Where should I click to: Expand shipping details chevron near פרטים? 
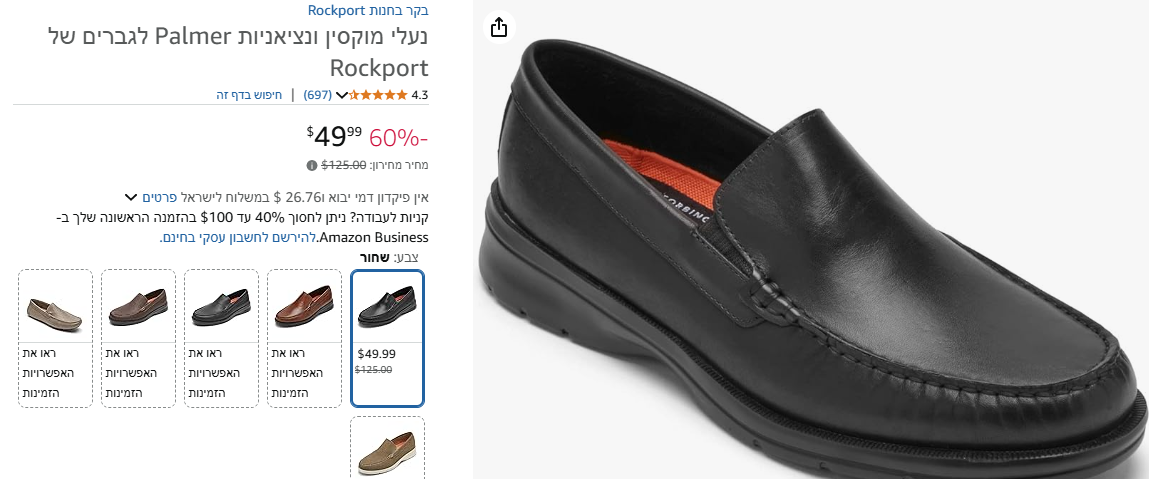tap(131, 197)
